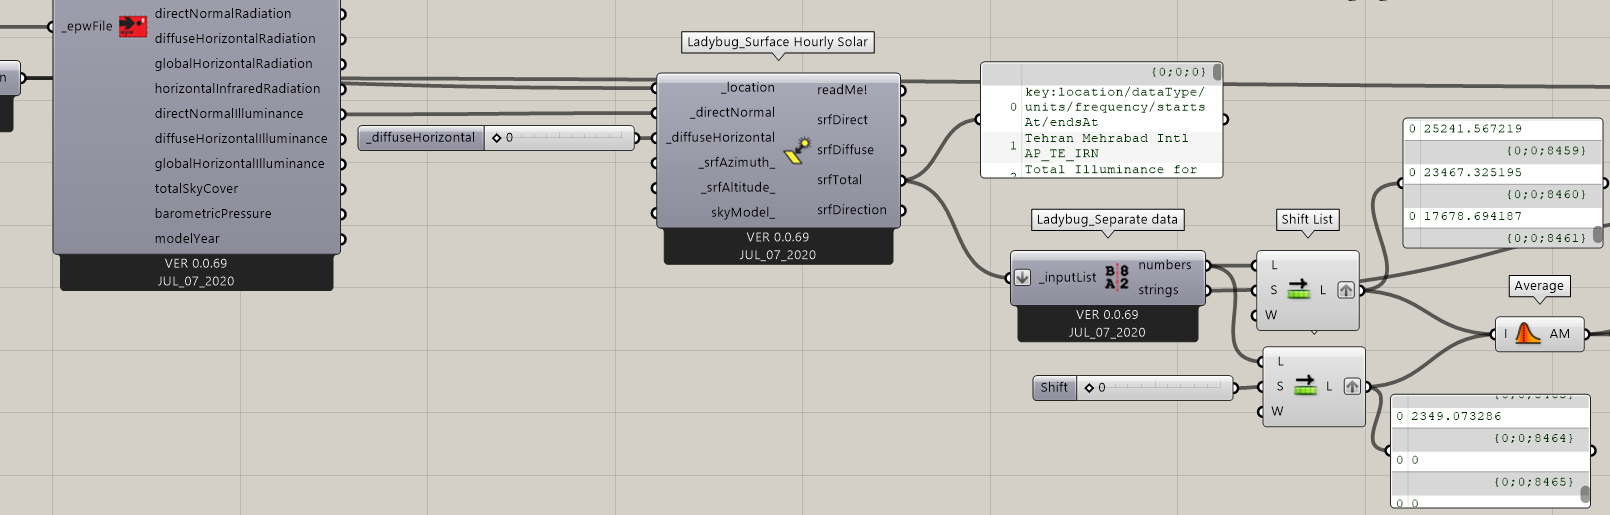
Task: Click the Ladybug_Separate data label tag
Action: 1107,219
